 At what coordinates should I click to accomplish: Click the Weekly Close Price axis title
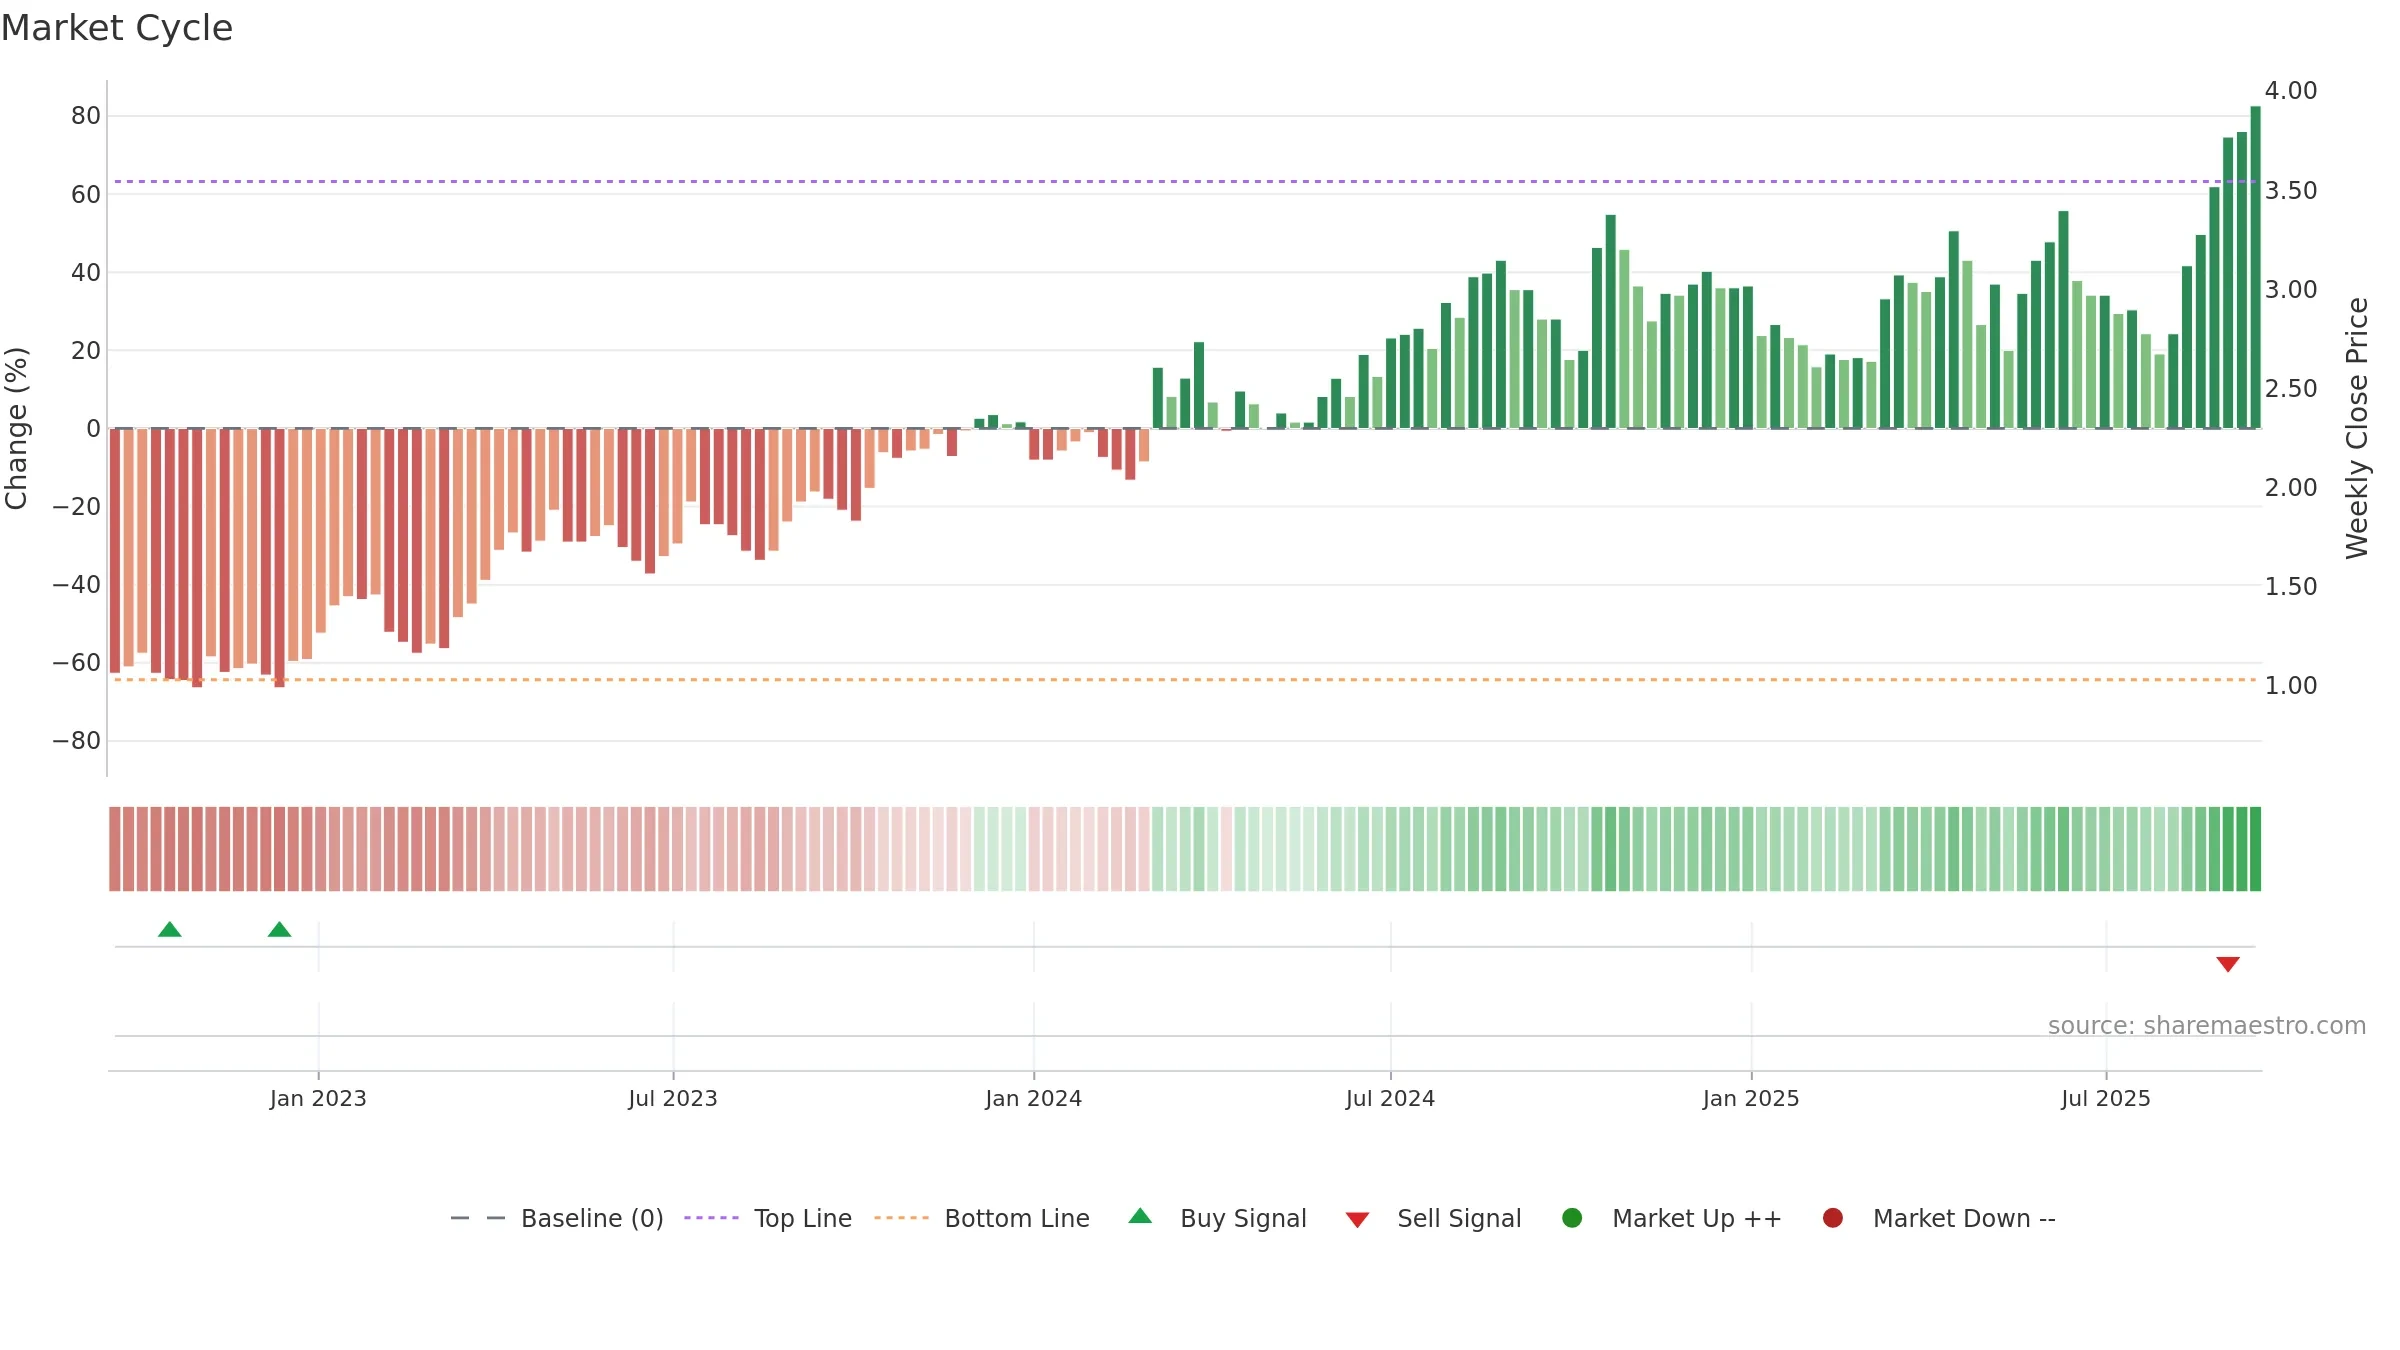click(x=2357, y=428)
